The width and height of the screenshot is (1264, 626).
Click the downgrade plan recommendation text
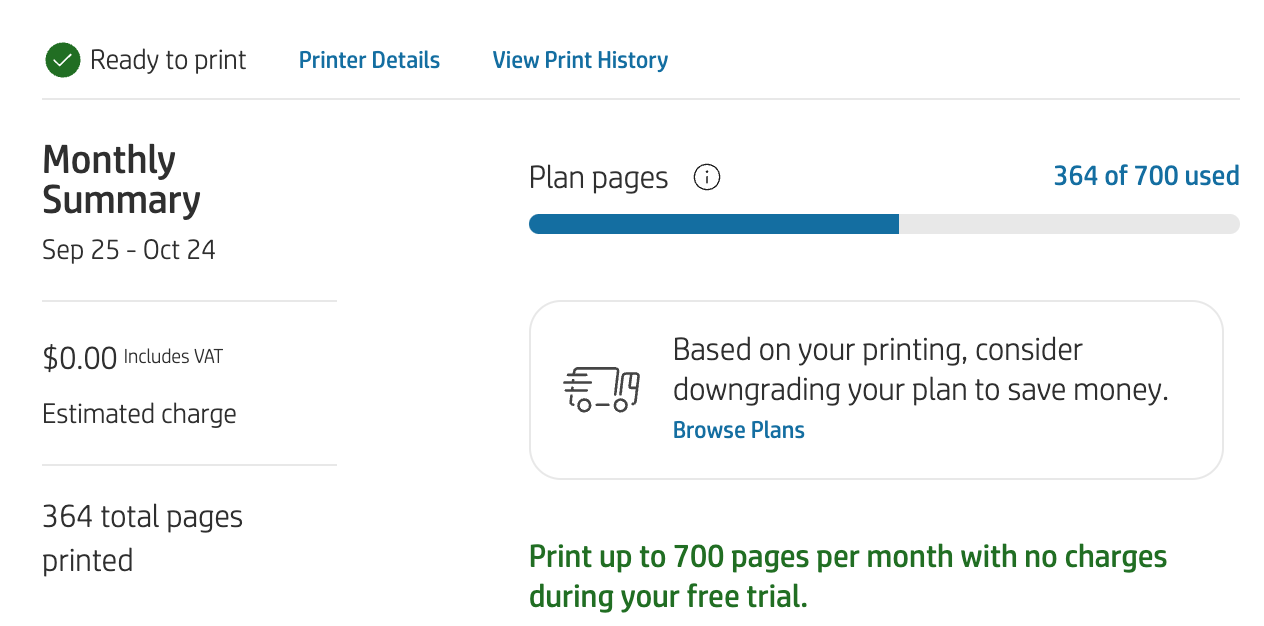coord(920,370)
